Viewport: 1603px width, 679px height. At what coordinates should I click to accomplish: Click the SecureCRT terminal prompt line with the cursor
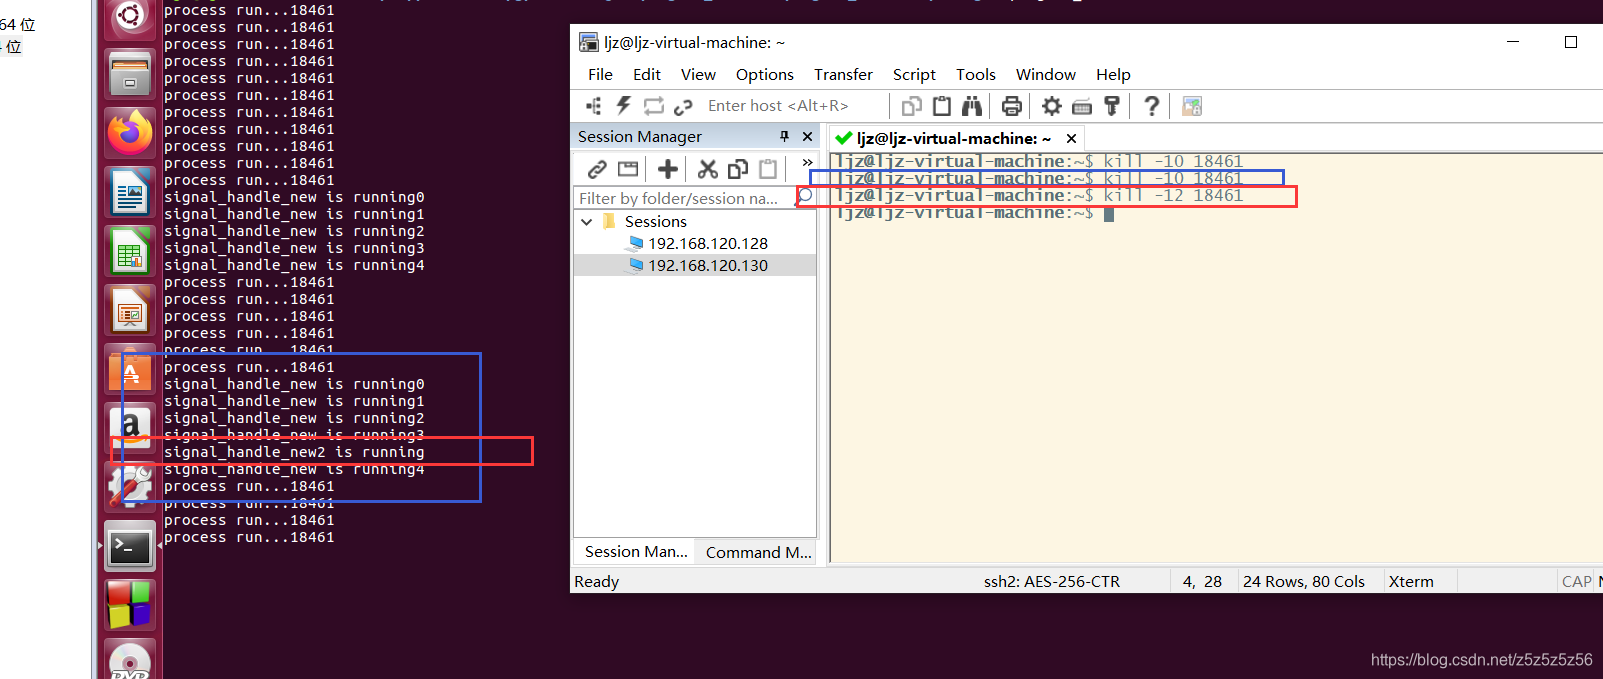tap(975, 213)
